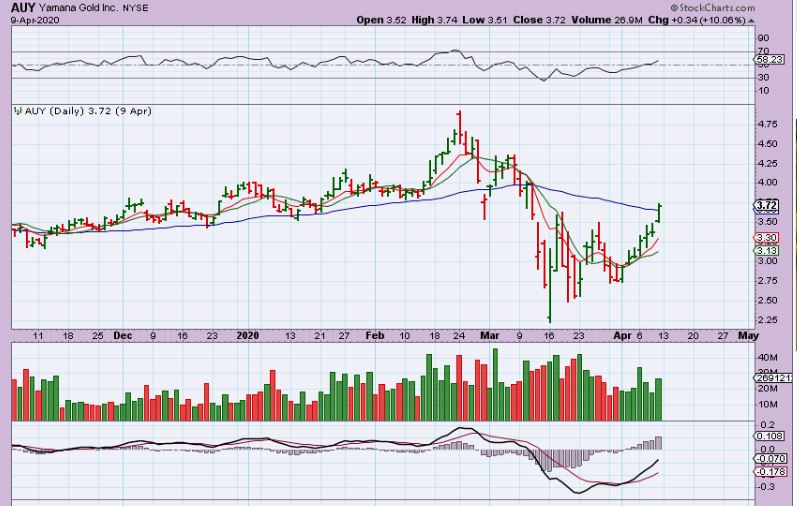Click the 3.00 price axis label
Viewport: 797px width, 506px height.
(x=767, y=261)
